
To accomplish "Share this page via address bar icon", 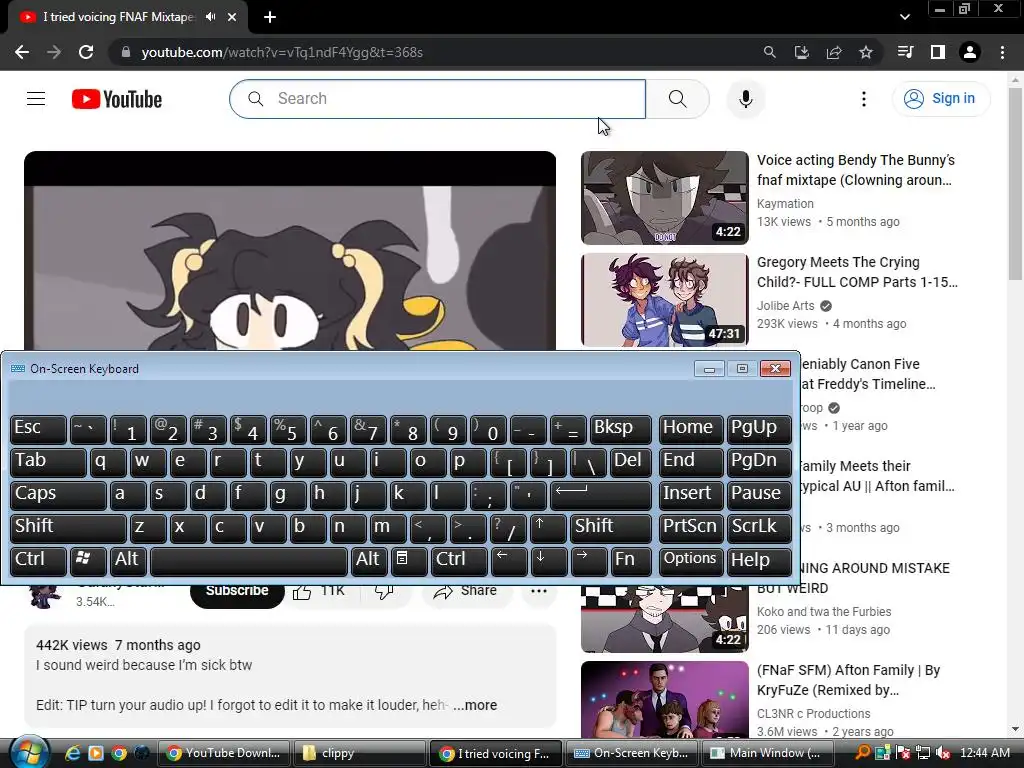I will pyautogui.click(x=834, y=52).
